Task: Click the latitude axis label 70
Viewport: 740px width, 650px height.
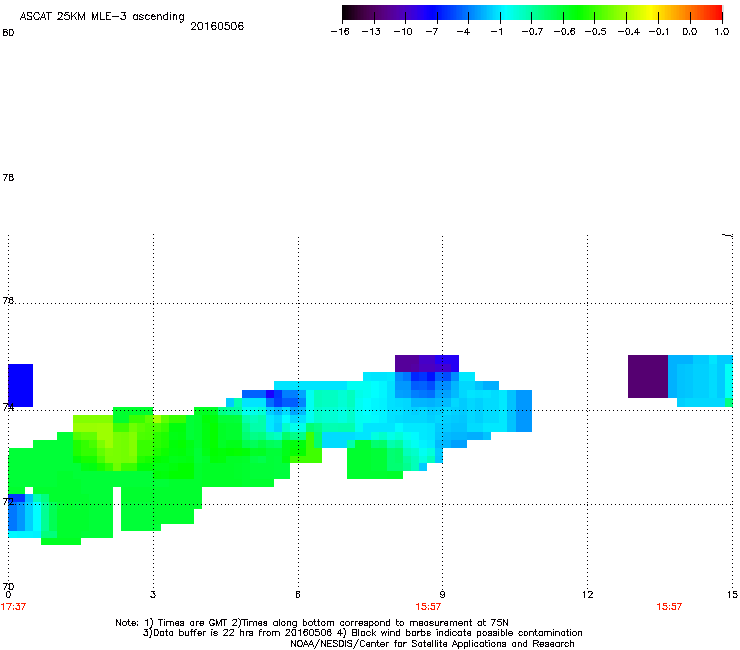Action: (8, 586)
